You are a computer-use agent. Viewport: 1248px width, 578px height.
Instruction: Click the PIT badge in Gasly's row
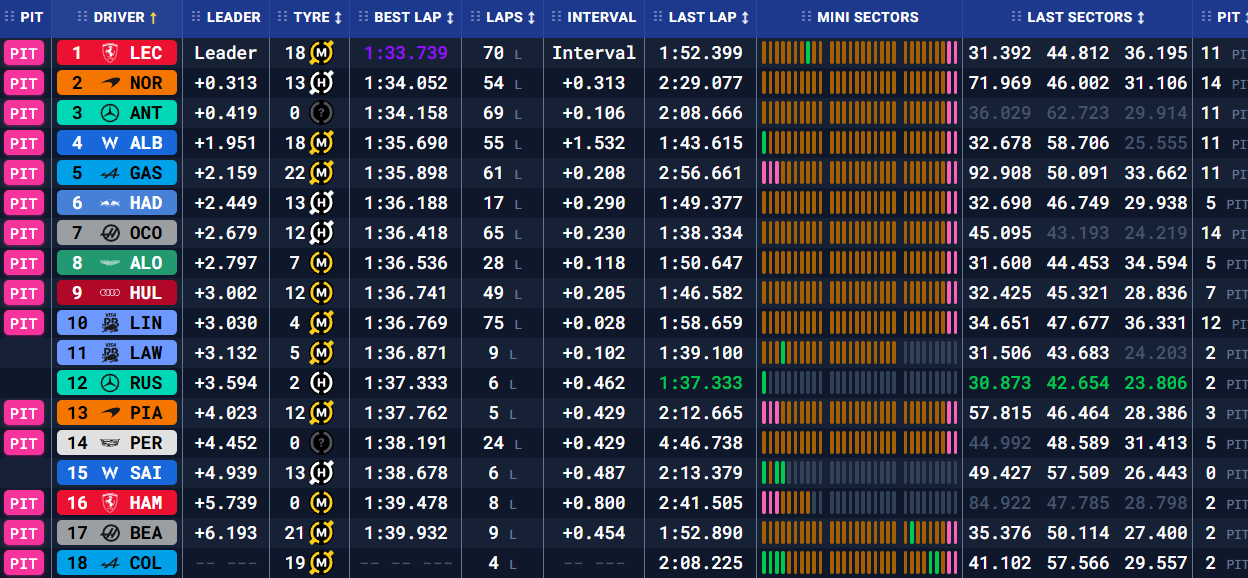point(24,173)
